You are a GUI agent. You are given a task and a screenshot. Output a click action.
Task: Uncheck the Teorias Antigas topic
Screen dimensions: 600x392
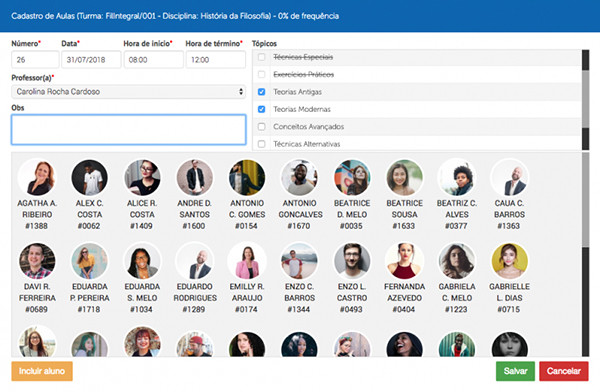click(x=261, y=92)
